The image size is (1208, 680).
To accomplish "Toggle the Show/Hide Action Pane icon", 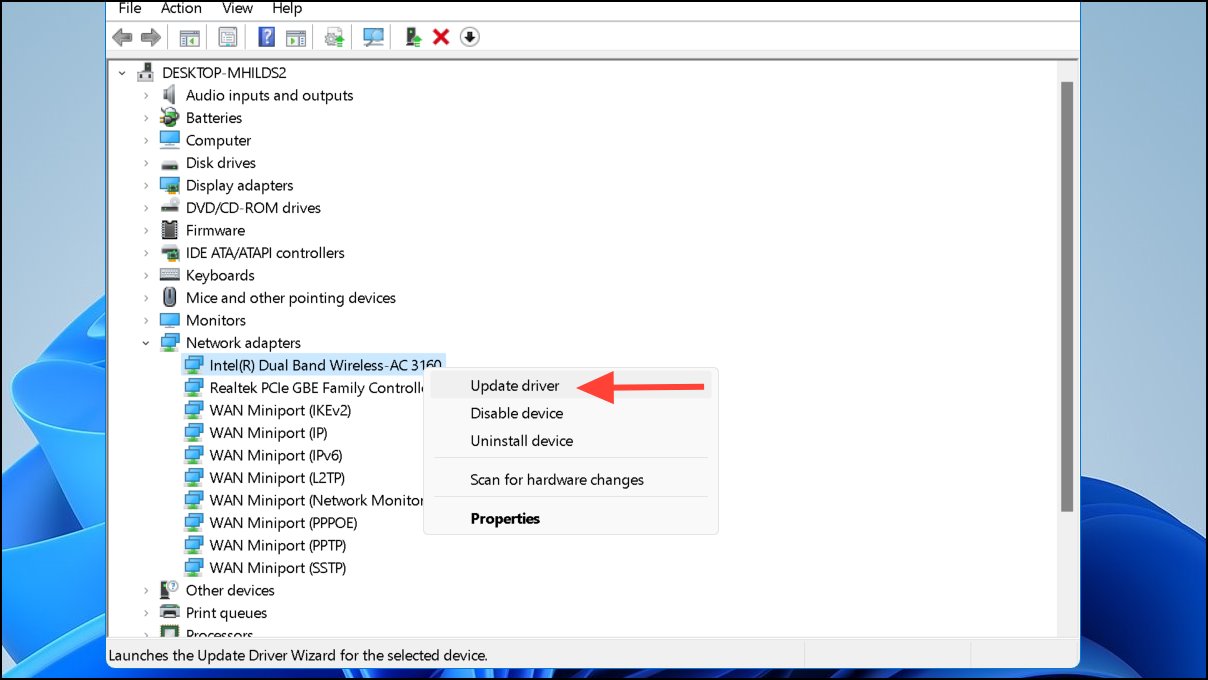I will pos(295,37).
